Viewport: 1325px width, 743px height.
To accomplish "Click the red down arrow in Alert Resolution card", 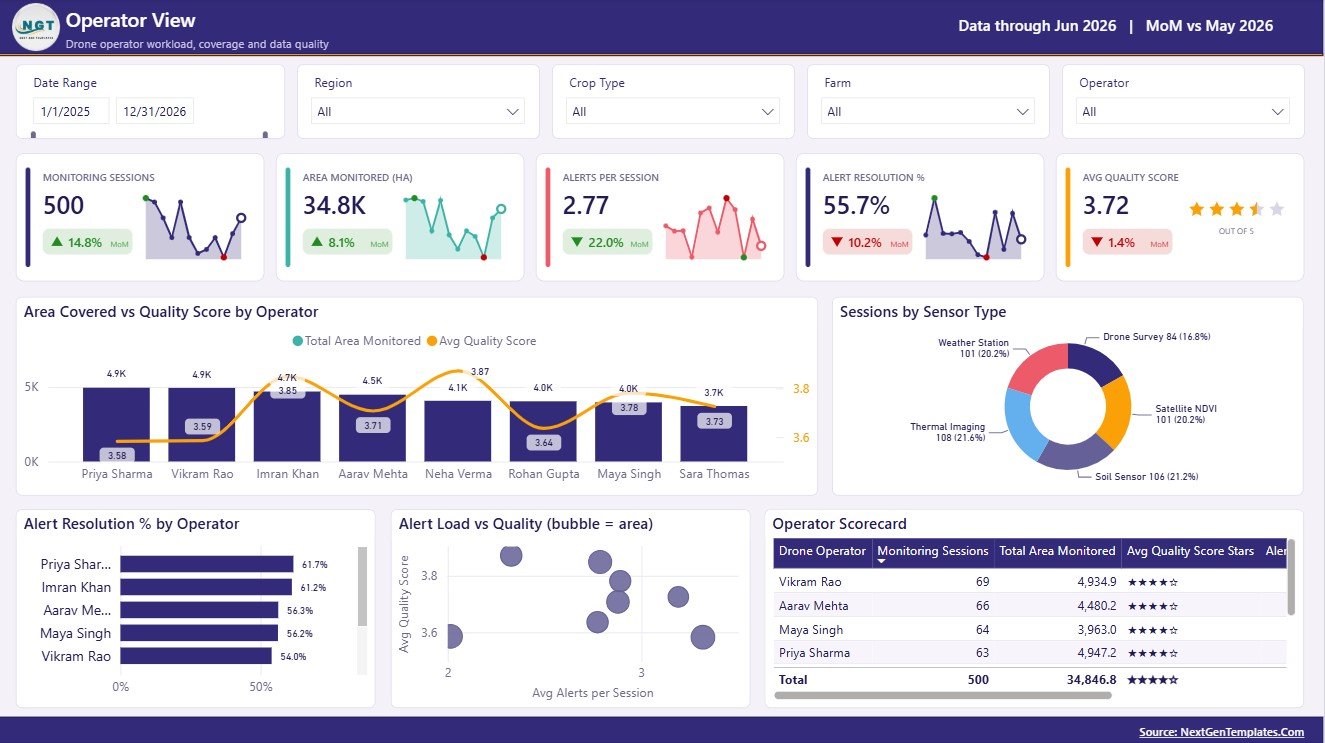I will coord(837,242).
